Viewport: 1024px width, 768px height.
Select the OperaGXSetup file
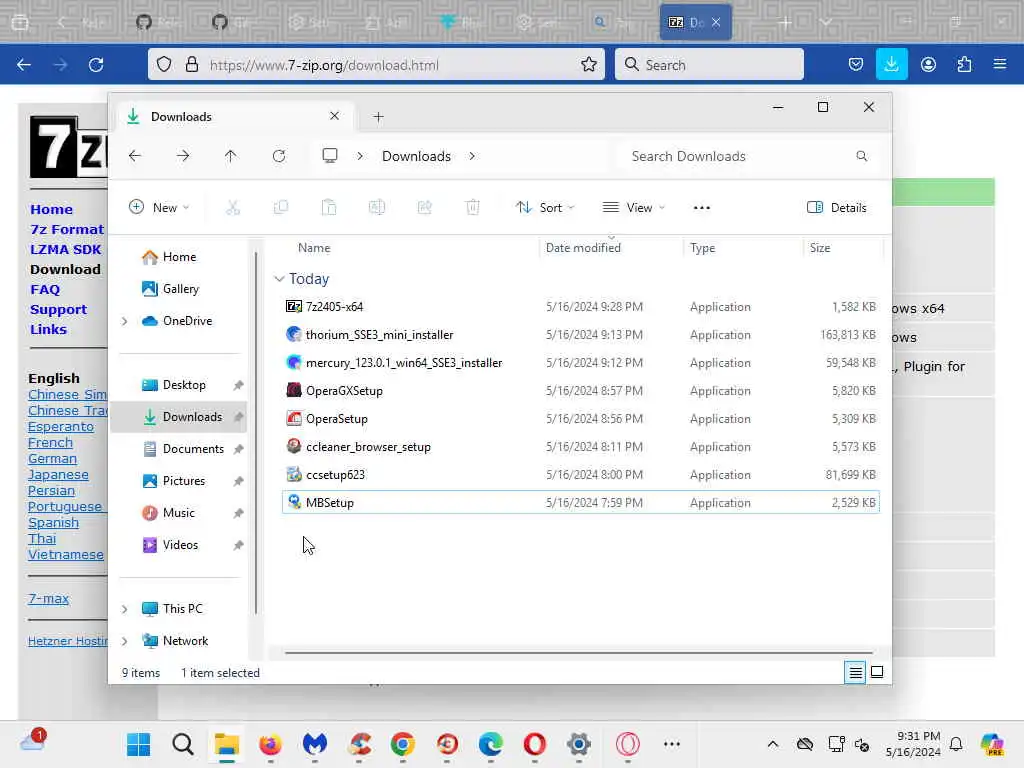pos(581,391)
